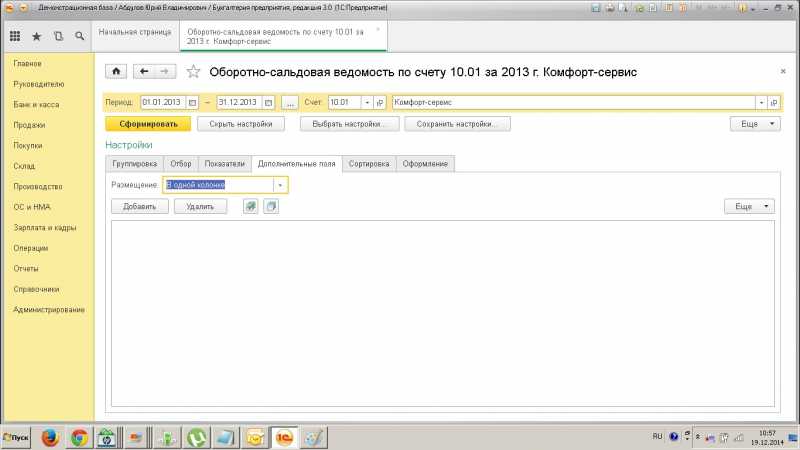Open the Руководителю section

[39, 84]
